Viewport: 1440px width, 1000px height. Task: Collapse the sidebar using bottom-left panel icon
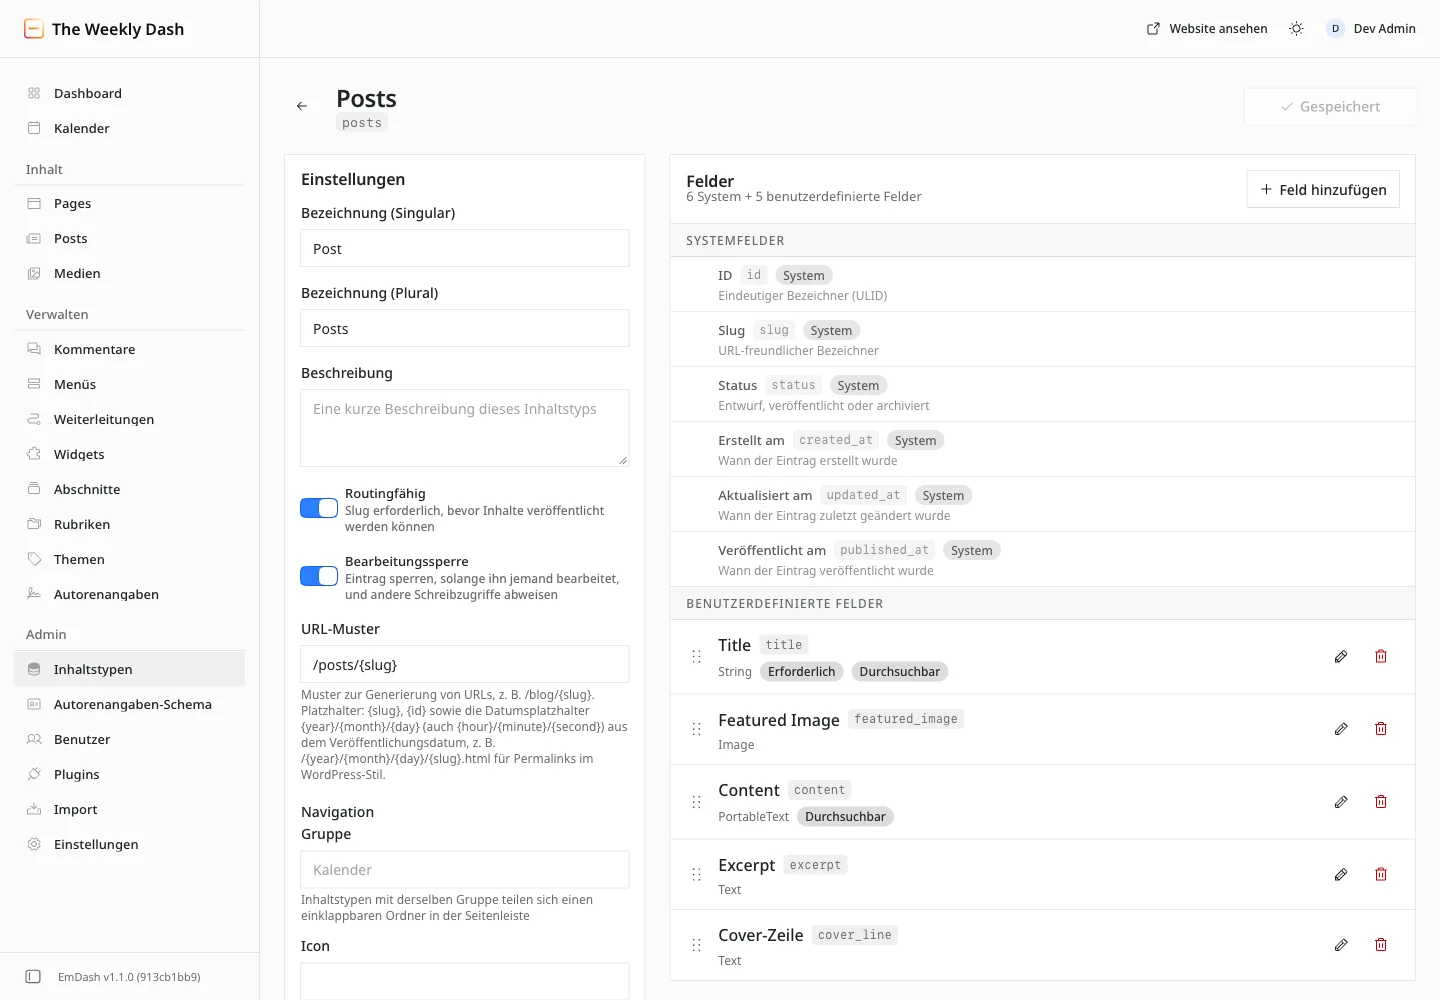(33, 977)
